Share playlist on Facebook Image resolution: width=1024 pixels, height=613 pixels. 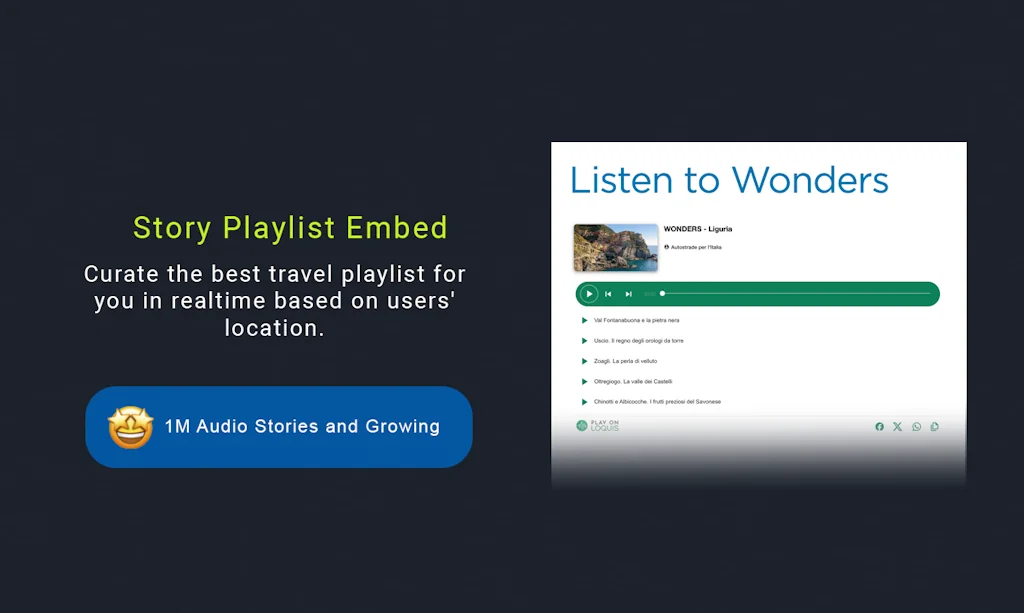click(x=880, y=427)
